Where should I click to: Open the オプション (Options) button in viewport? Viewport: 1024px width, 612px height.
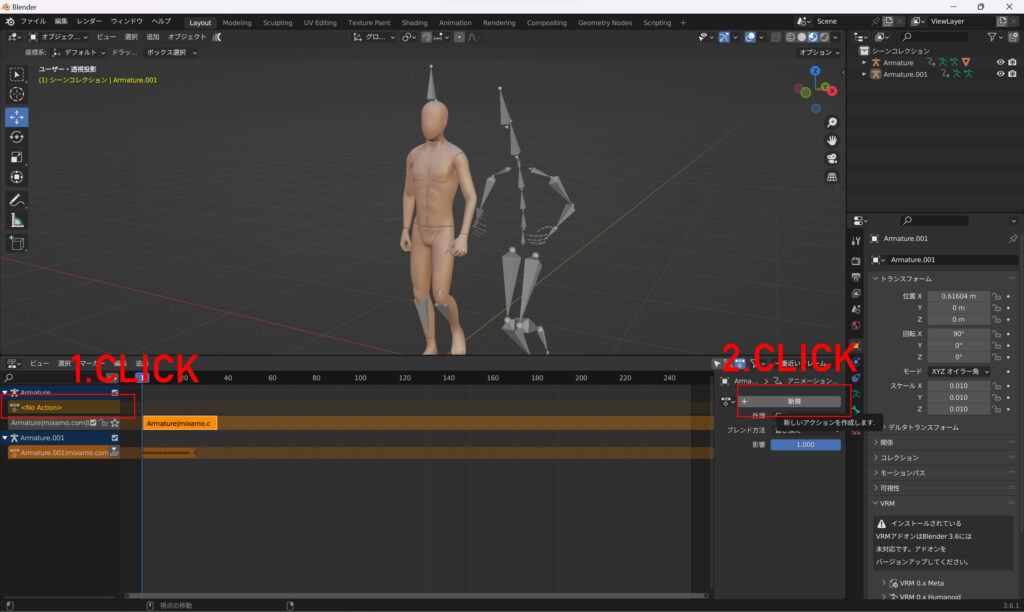819,52
